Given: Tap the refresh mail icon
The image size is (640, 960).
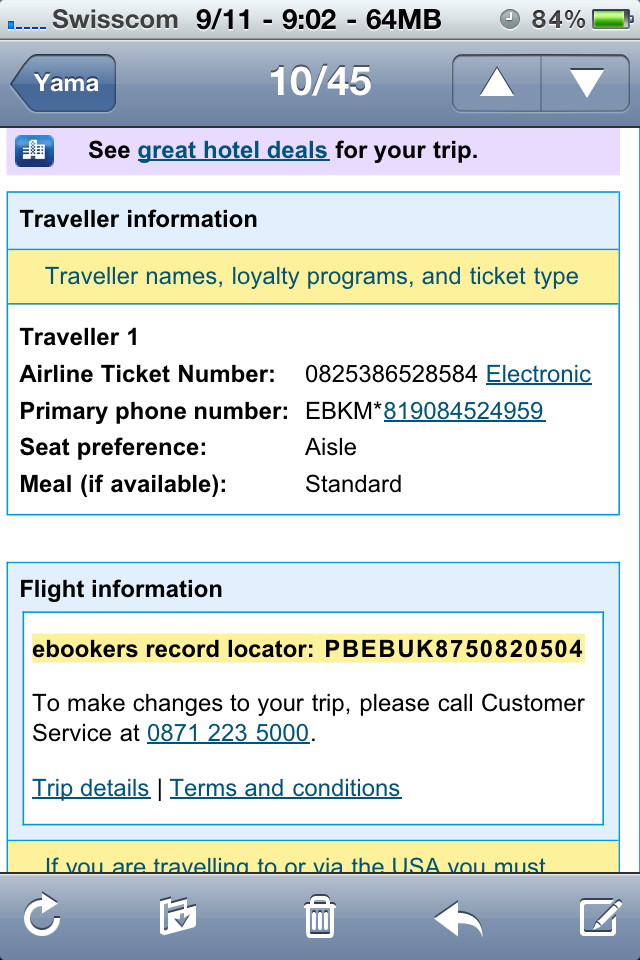Looking at the screenshot, I should pyautogui.click(x=42, y=915).
